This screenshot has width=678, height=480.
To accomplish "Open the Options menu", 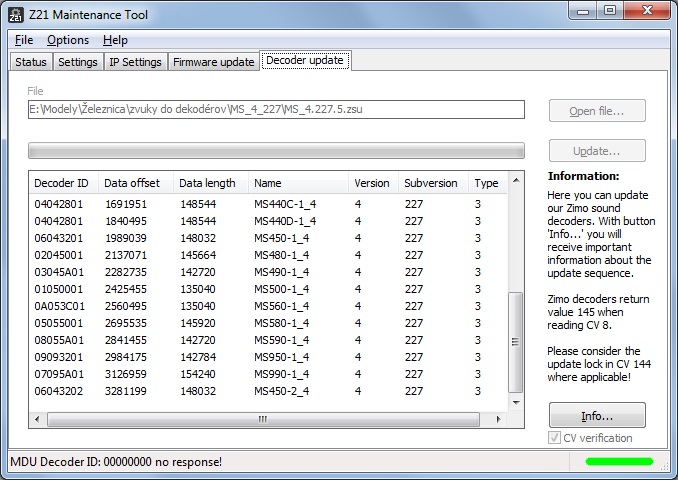I will click(x=68, y=40).
